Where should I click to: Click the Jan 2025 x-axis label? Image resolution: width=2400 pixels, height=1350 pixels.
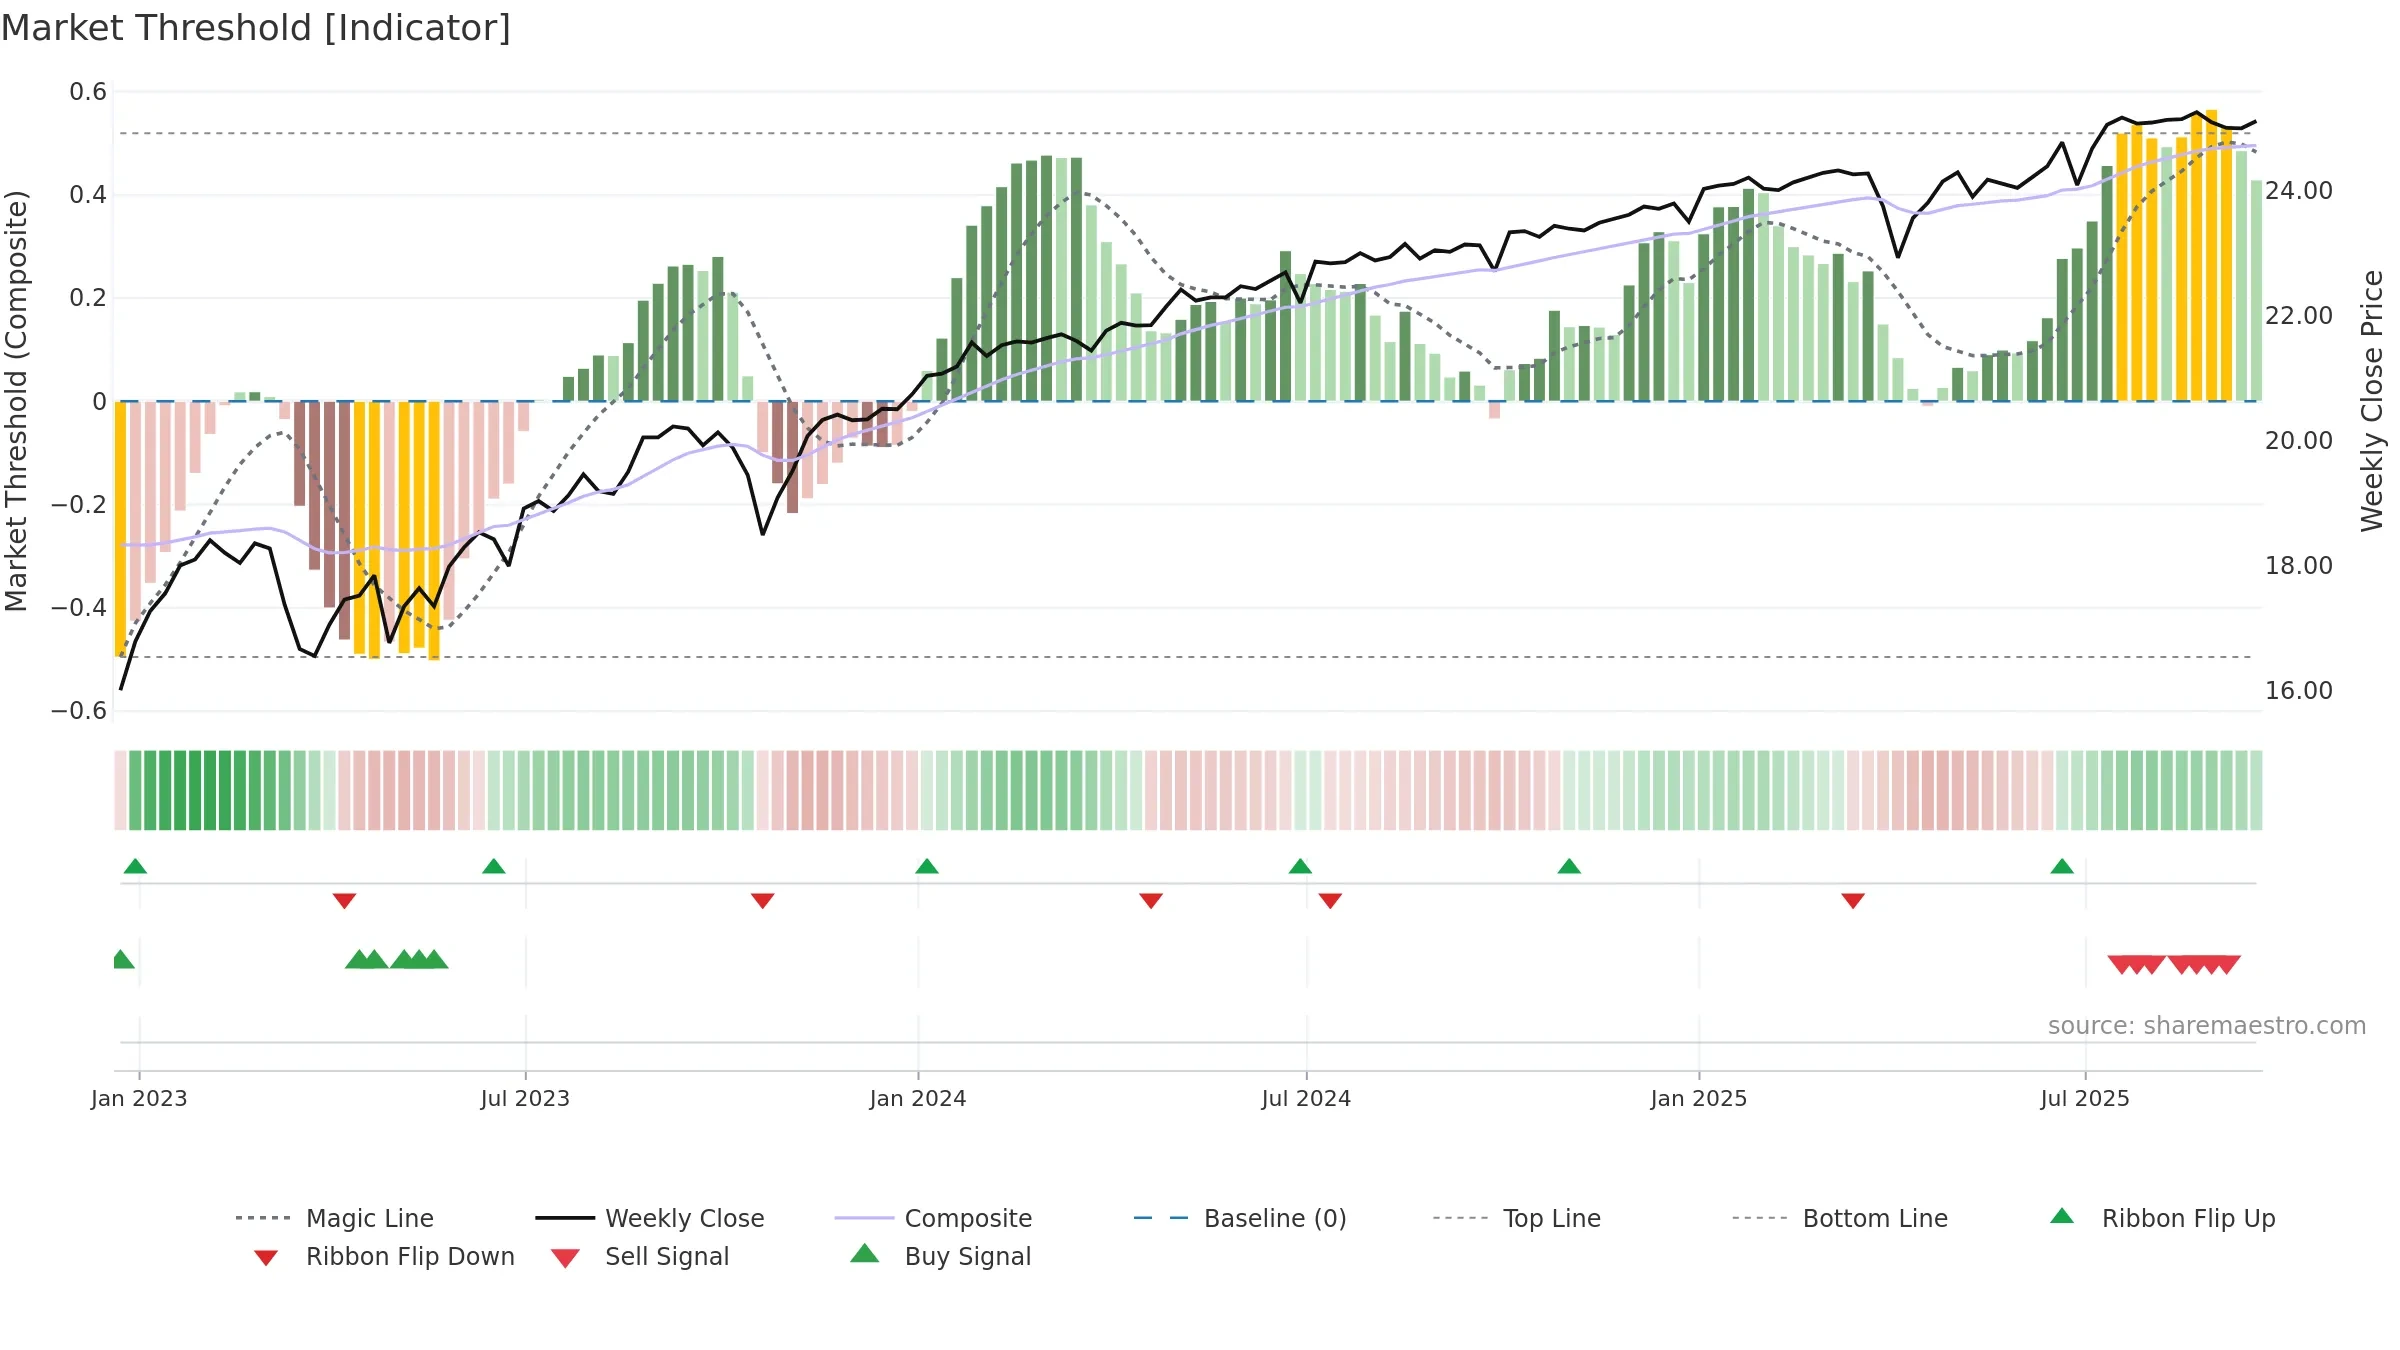1699,1098
